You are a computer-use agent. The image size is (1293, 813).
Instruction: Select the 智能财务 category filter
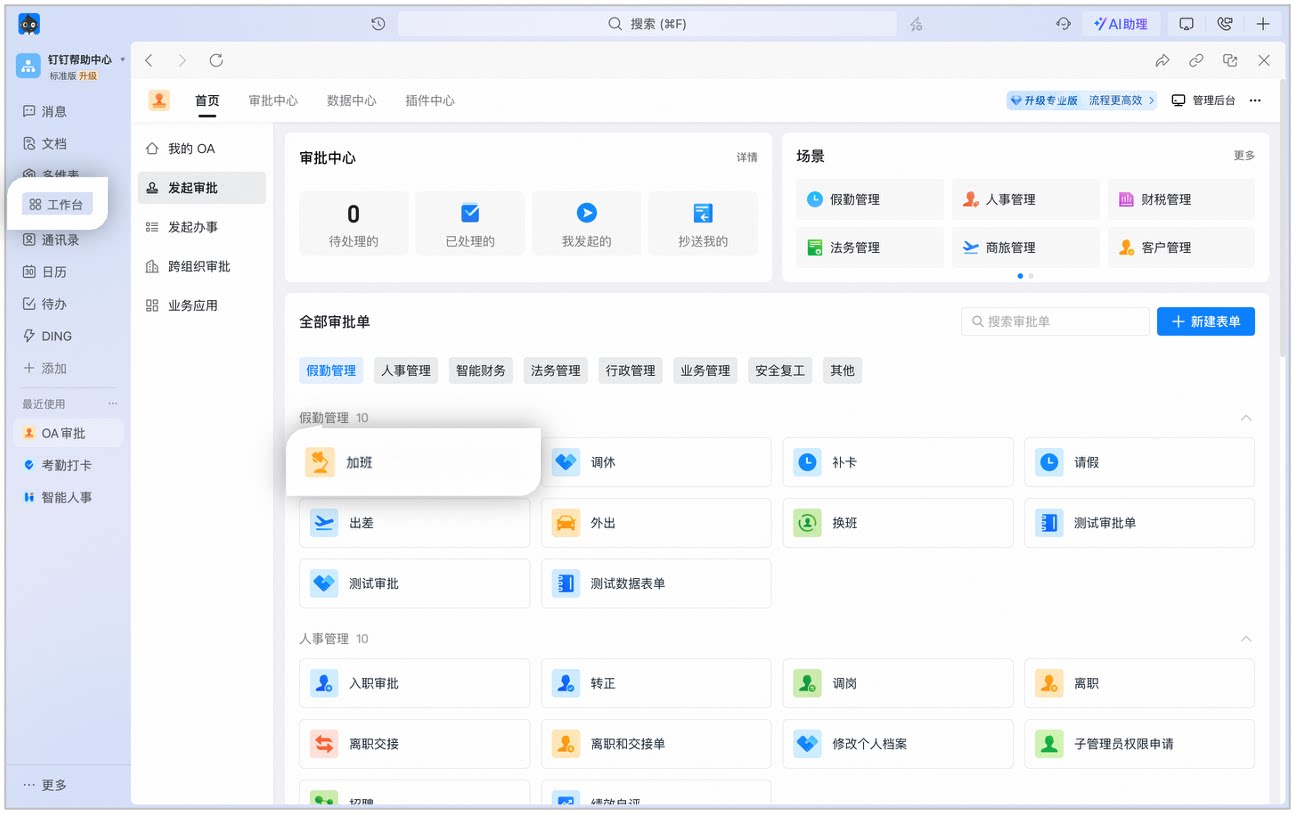[x=481, y=371]
